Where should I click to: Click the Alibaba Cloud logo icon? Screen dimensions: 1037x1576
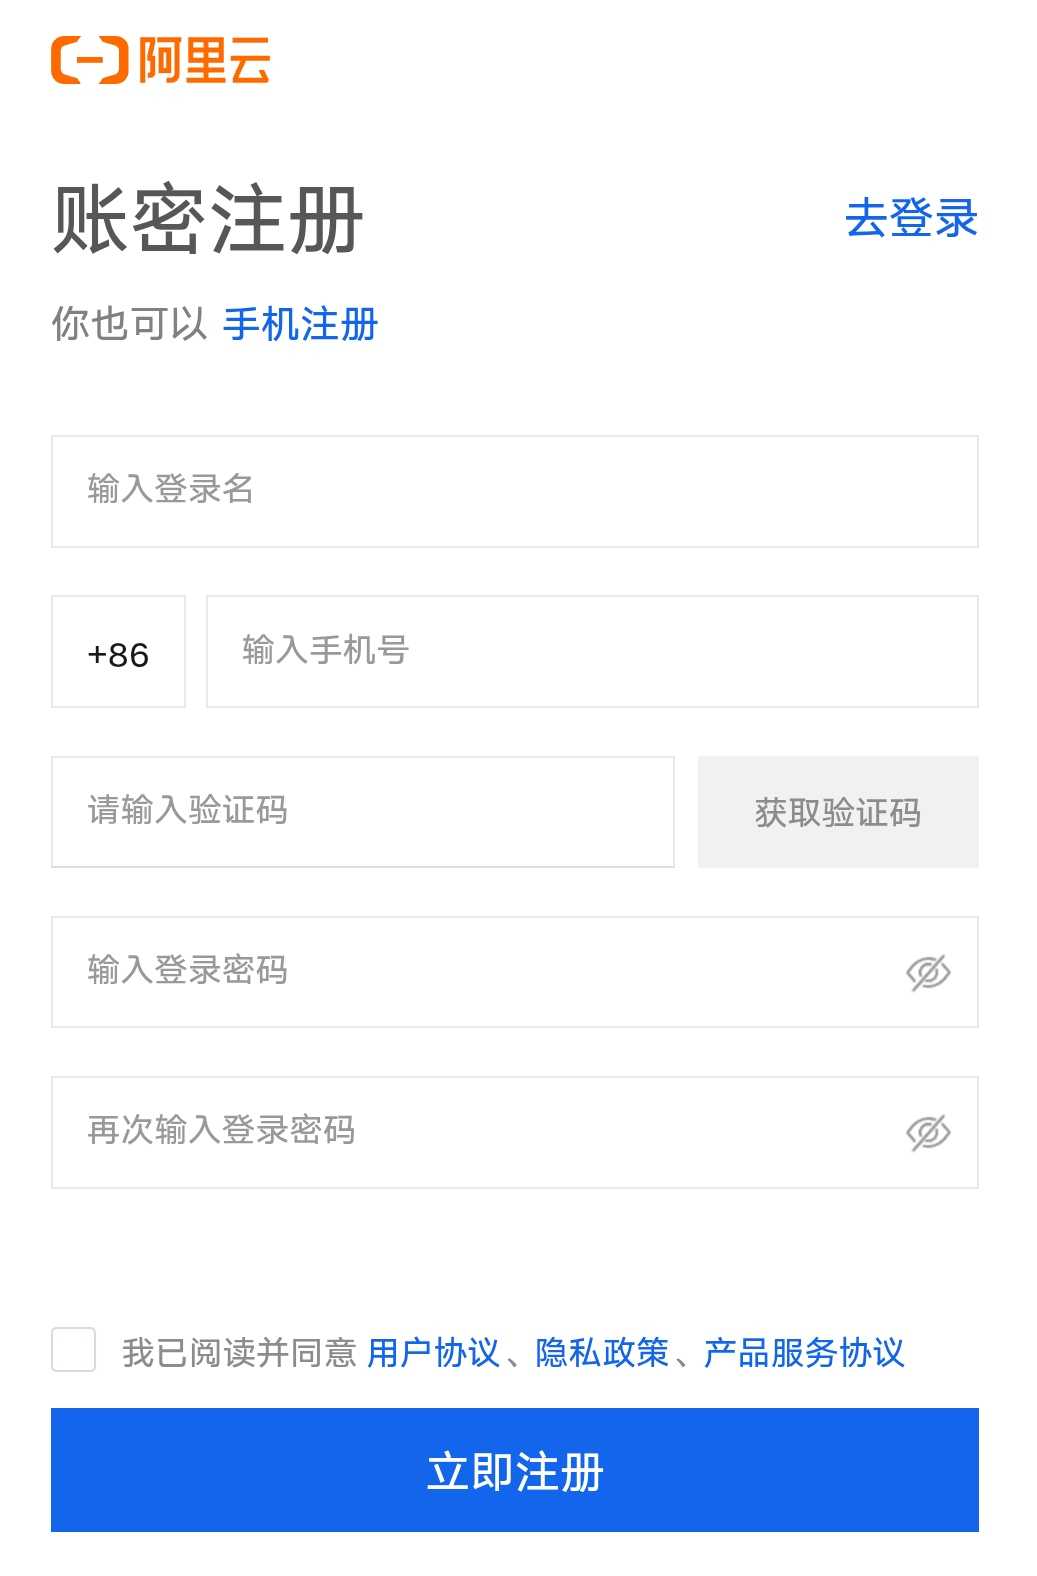pos(90,62)
